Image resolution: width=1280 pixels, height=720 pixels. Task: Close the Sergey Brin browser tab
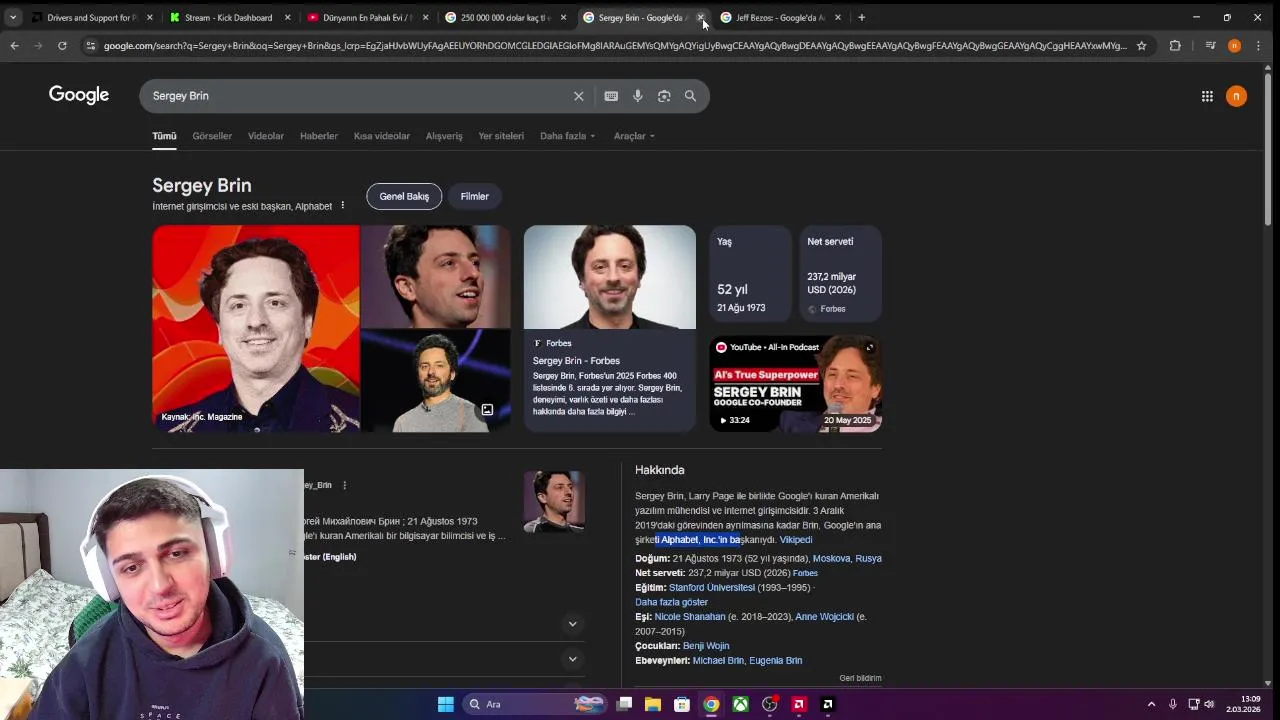[x=700, y=17]
